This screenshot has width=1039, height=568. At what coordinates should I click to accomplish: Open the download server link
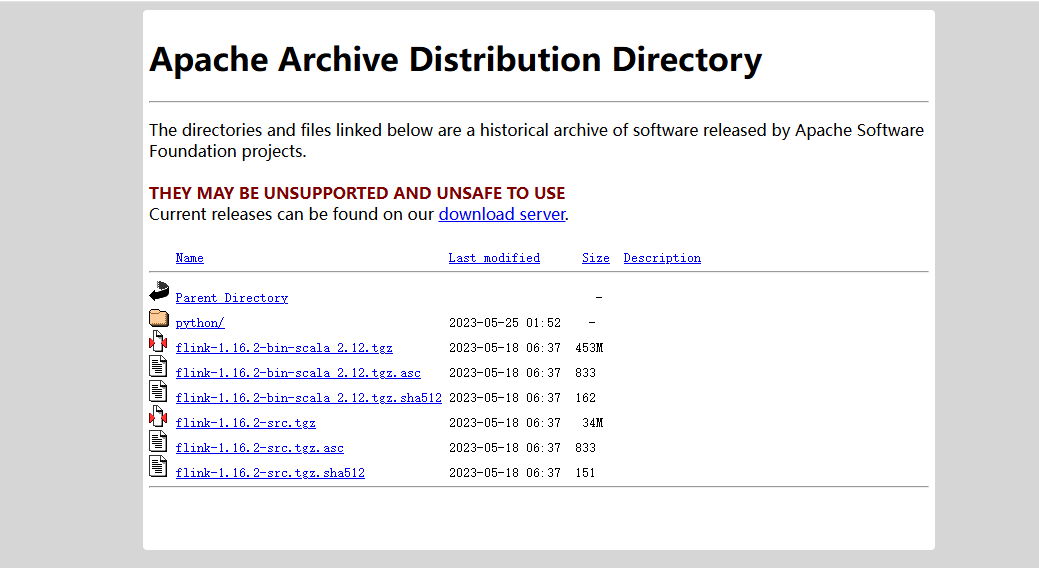pyautogui.click(x=502, y=214)
